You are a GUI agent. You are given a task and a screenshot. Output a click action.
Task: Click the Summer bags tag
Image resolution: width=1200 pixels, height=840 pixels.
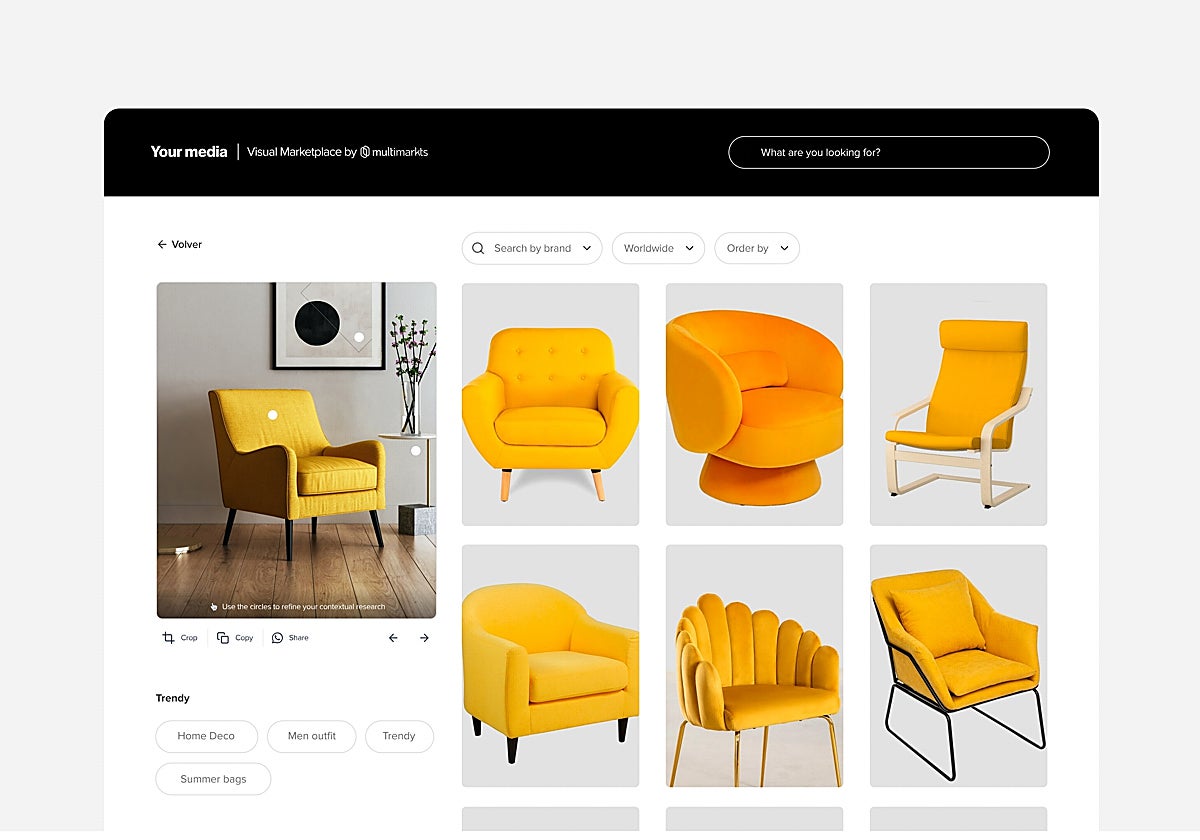[x=213, y=780]
